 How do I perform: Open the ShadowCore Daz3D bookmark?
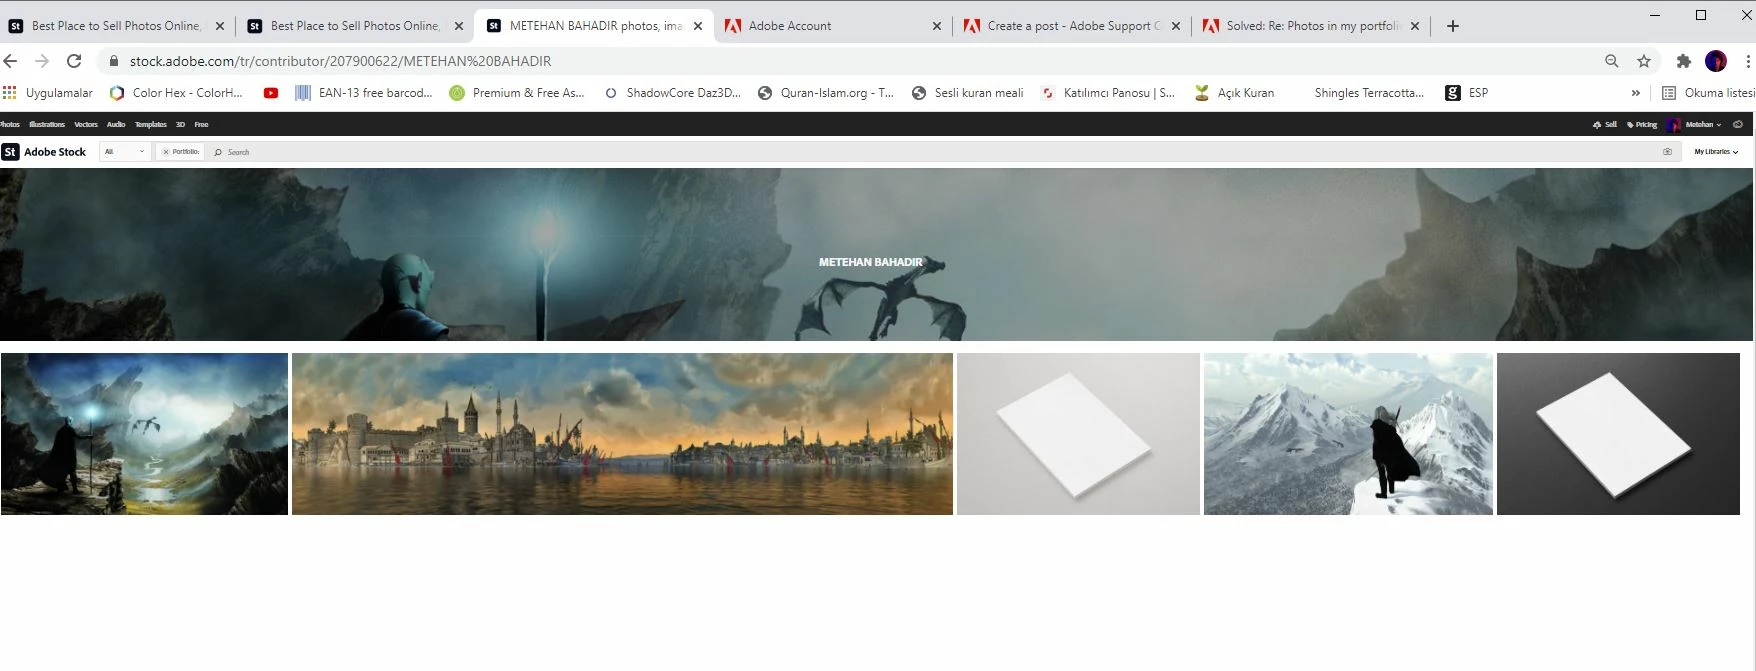coord(673,93)
